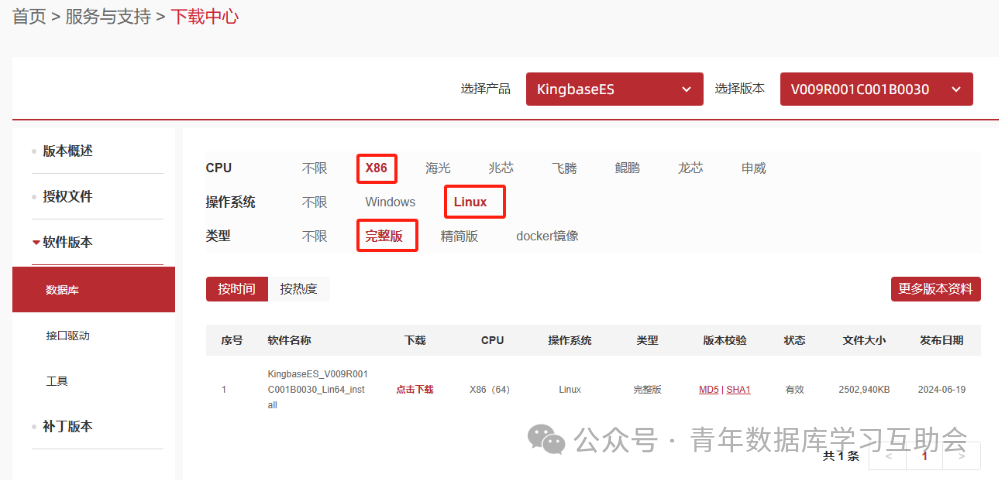999x480 pixels.
Task: Go to 首页 in the breadcrumb
Action: pos(29,17)
